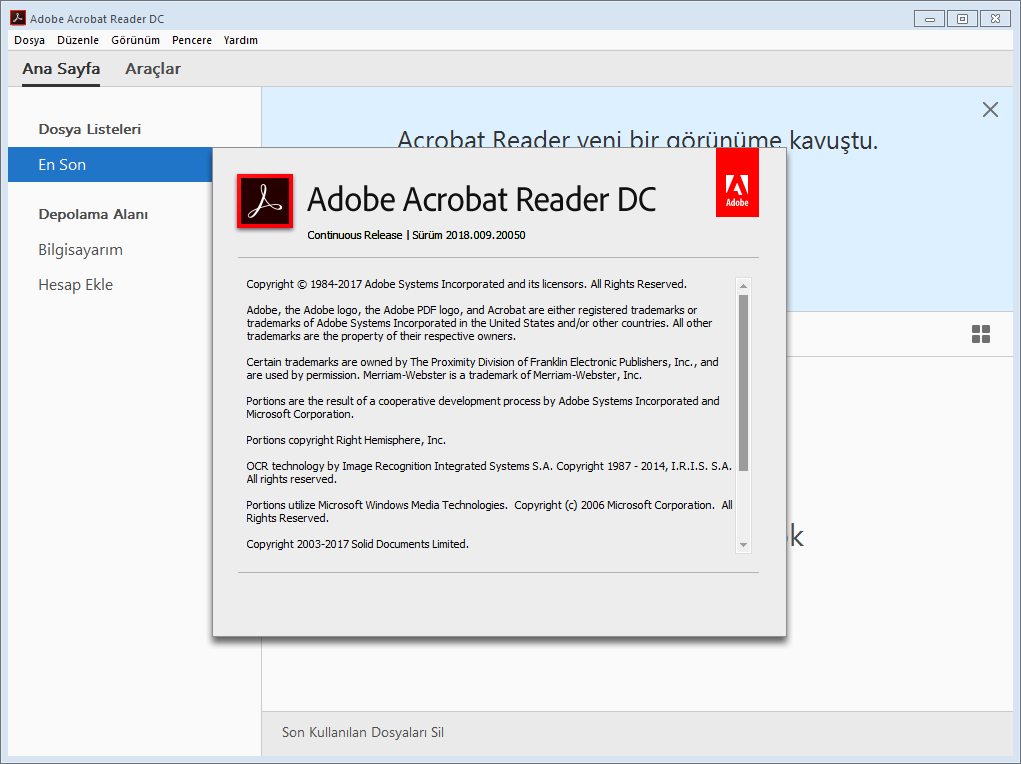The height and width of the screenshot is (764, 1021).
Task: Click Son Kullanılan Dosyaları Sil
Action: click(363, 732)
